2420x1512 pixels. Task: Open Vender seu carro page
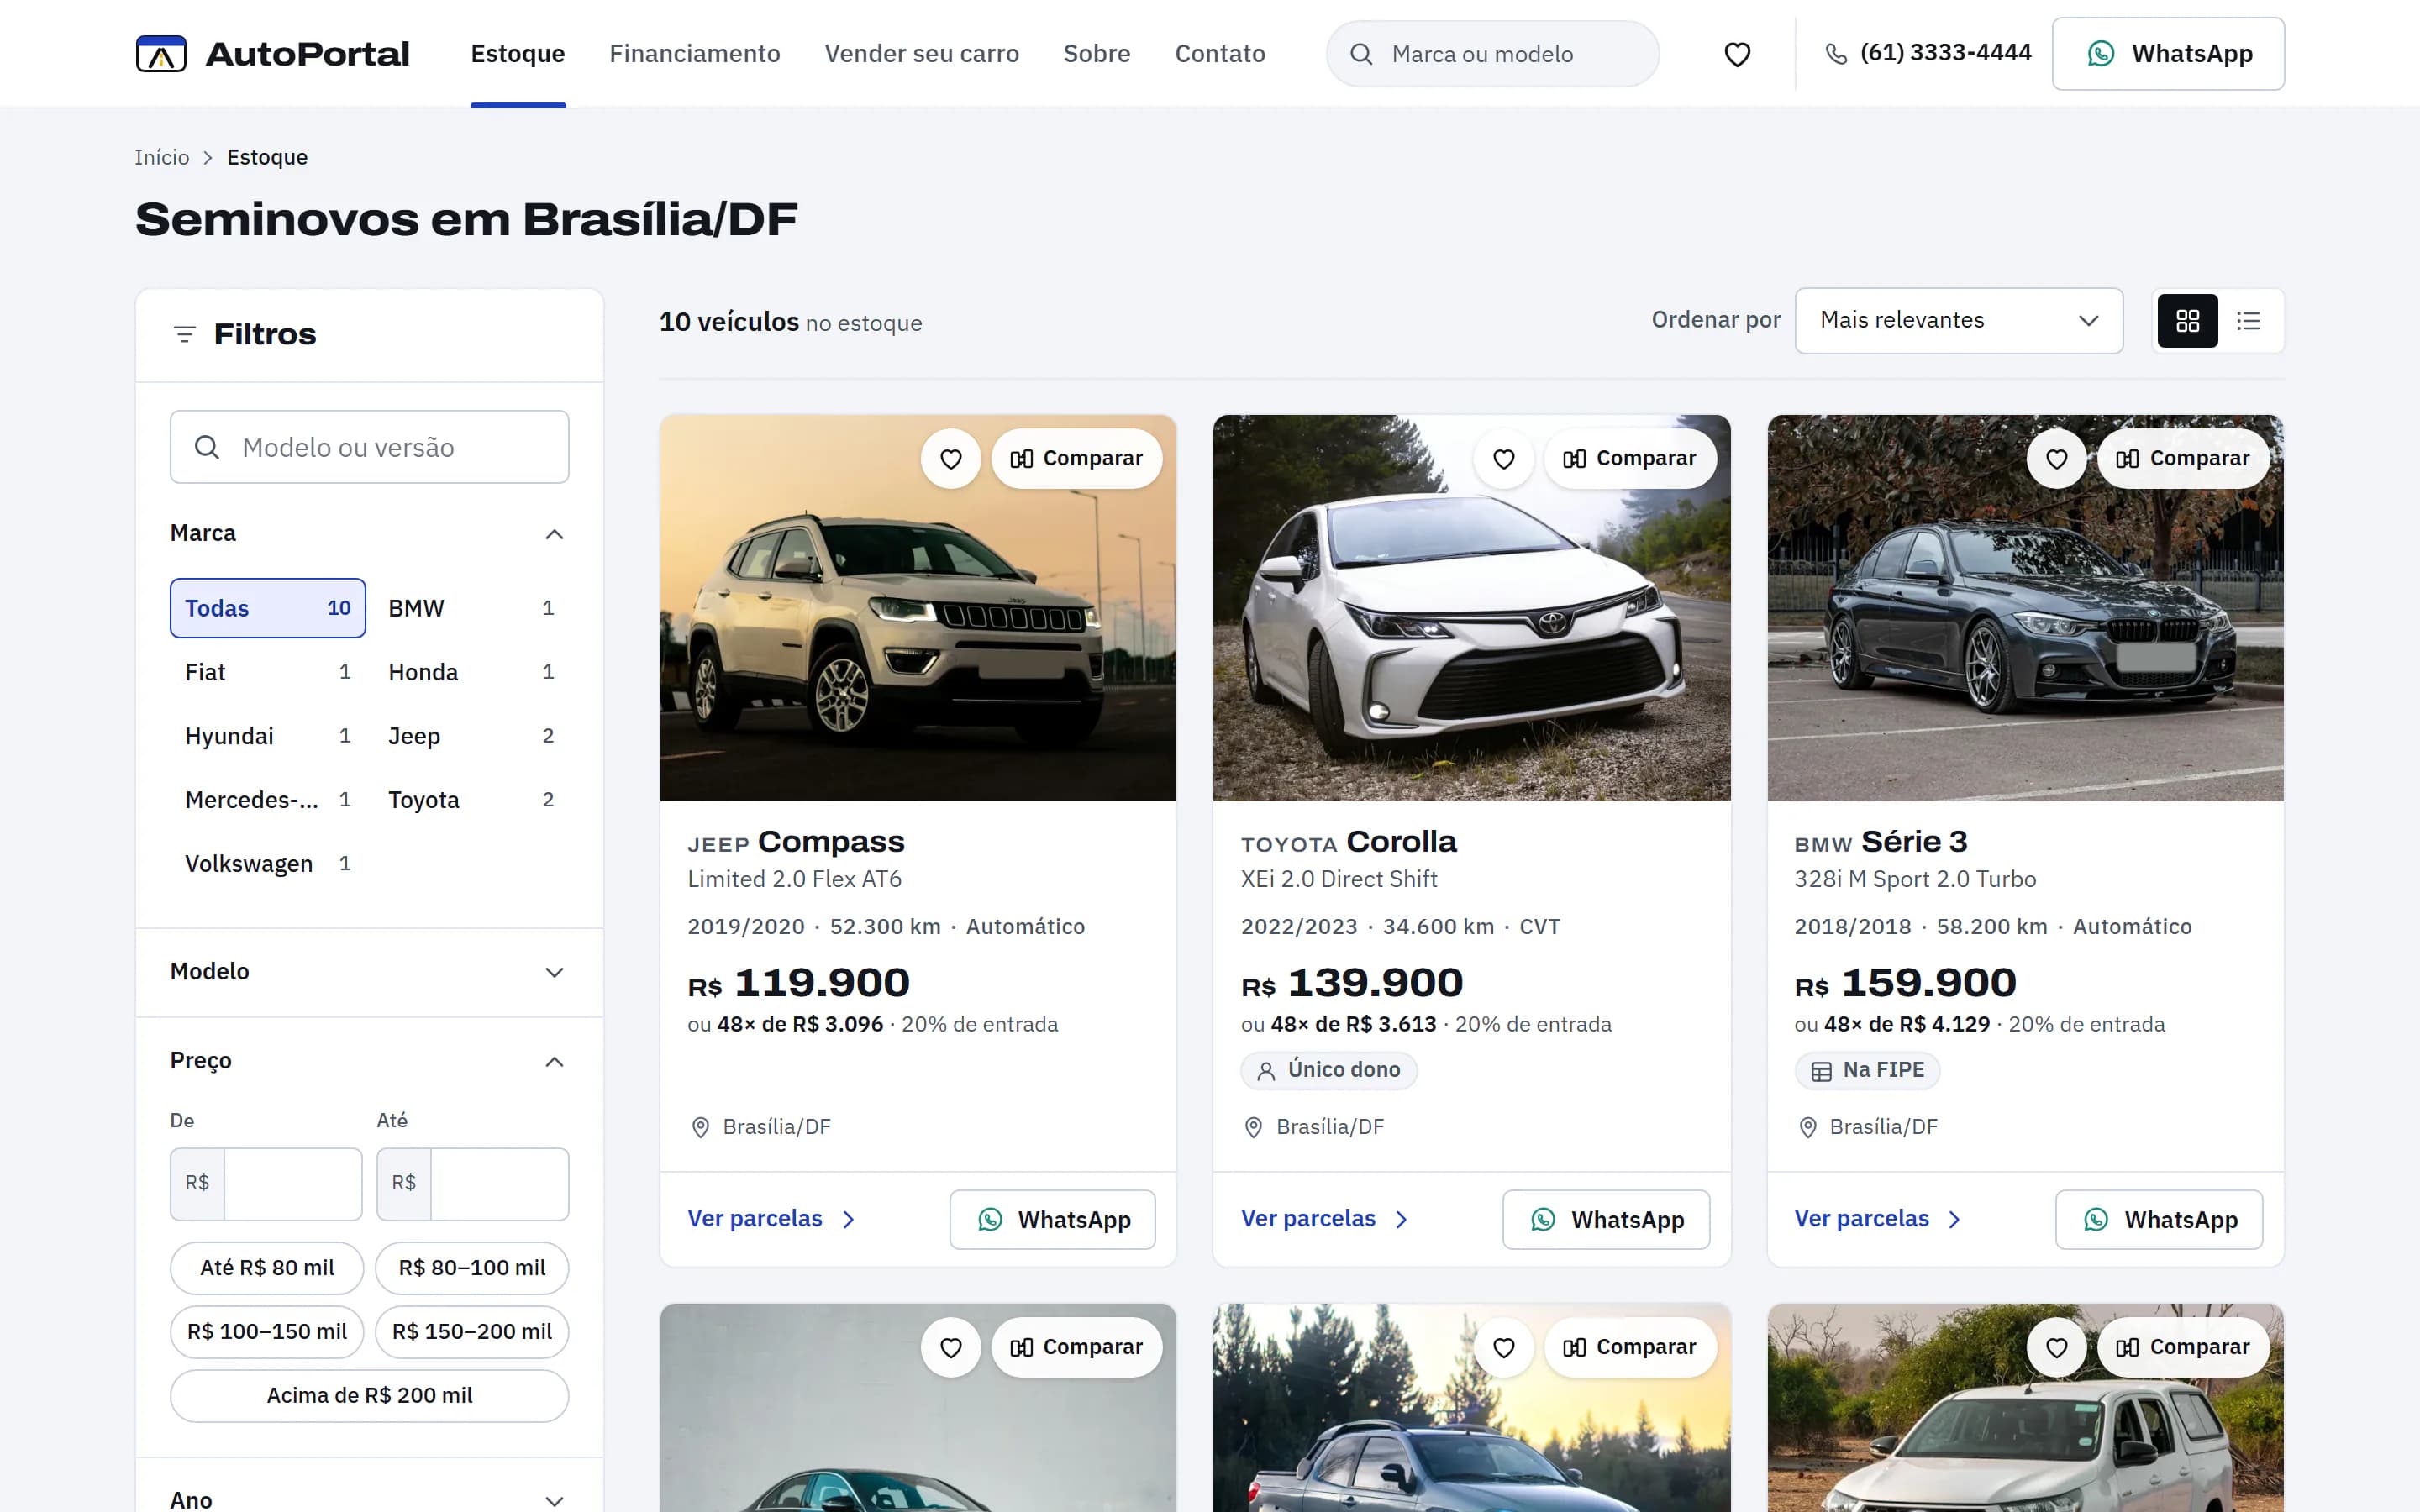click(922, 54)
